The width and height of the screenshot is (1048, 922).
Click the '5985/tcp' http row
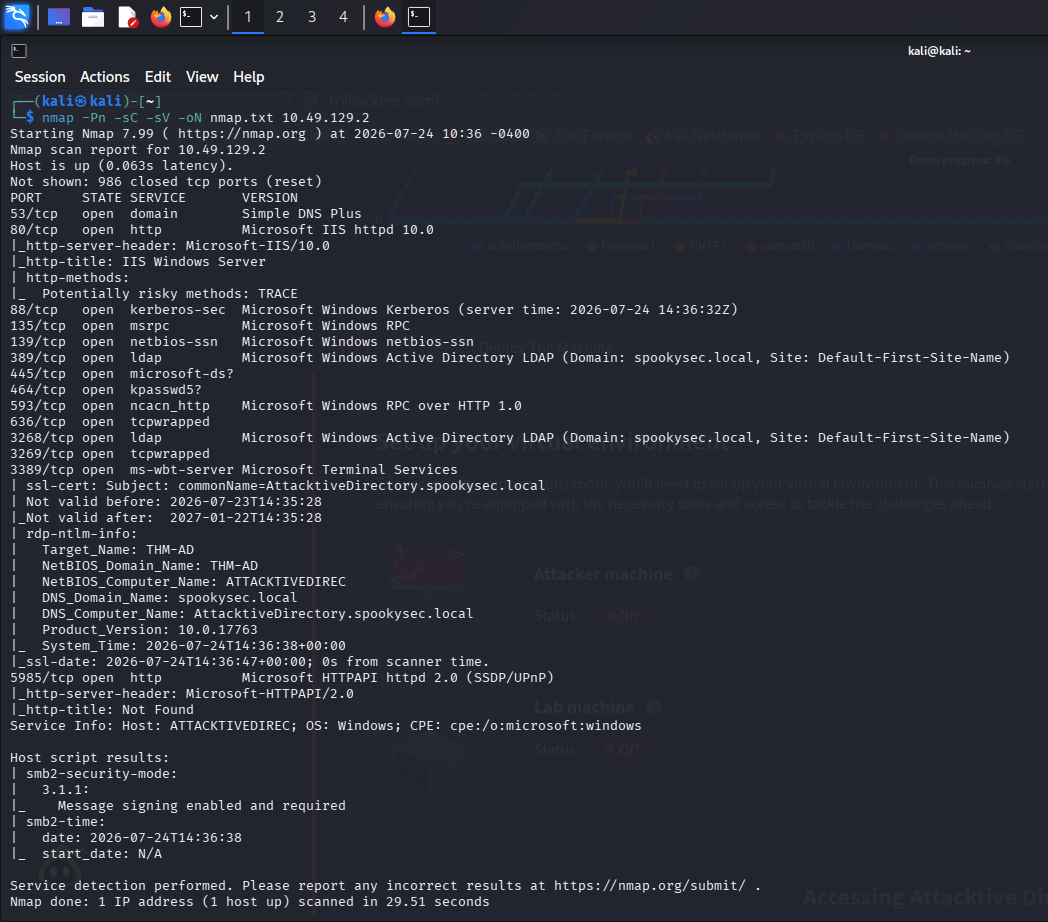[282, 678]
